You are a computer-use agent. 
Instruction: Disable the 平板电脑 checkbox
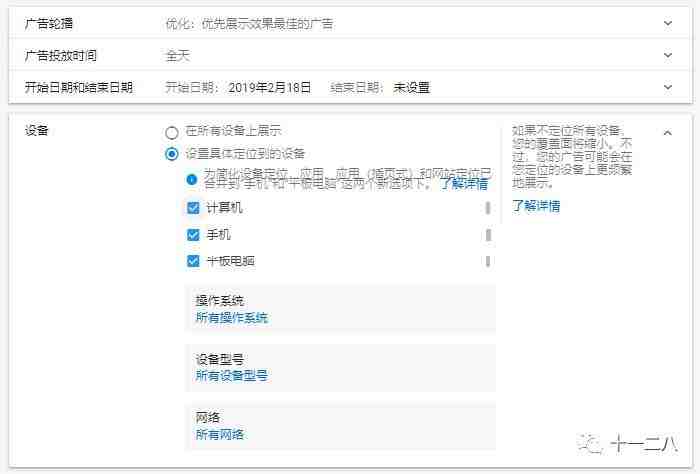click(x=194, y=261)
